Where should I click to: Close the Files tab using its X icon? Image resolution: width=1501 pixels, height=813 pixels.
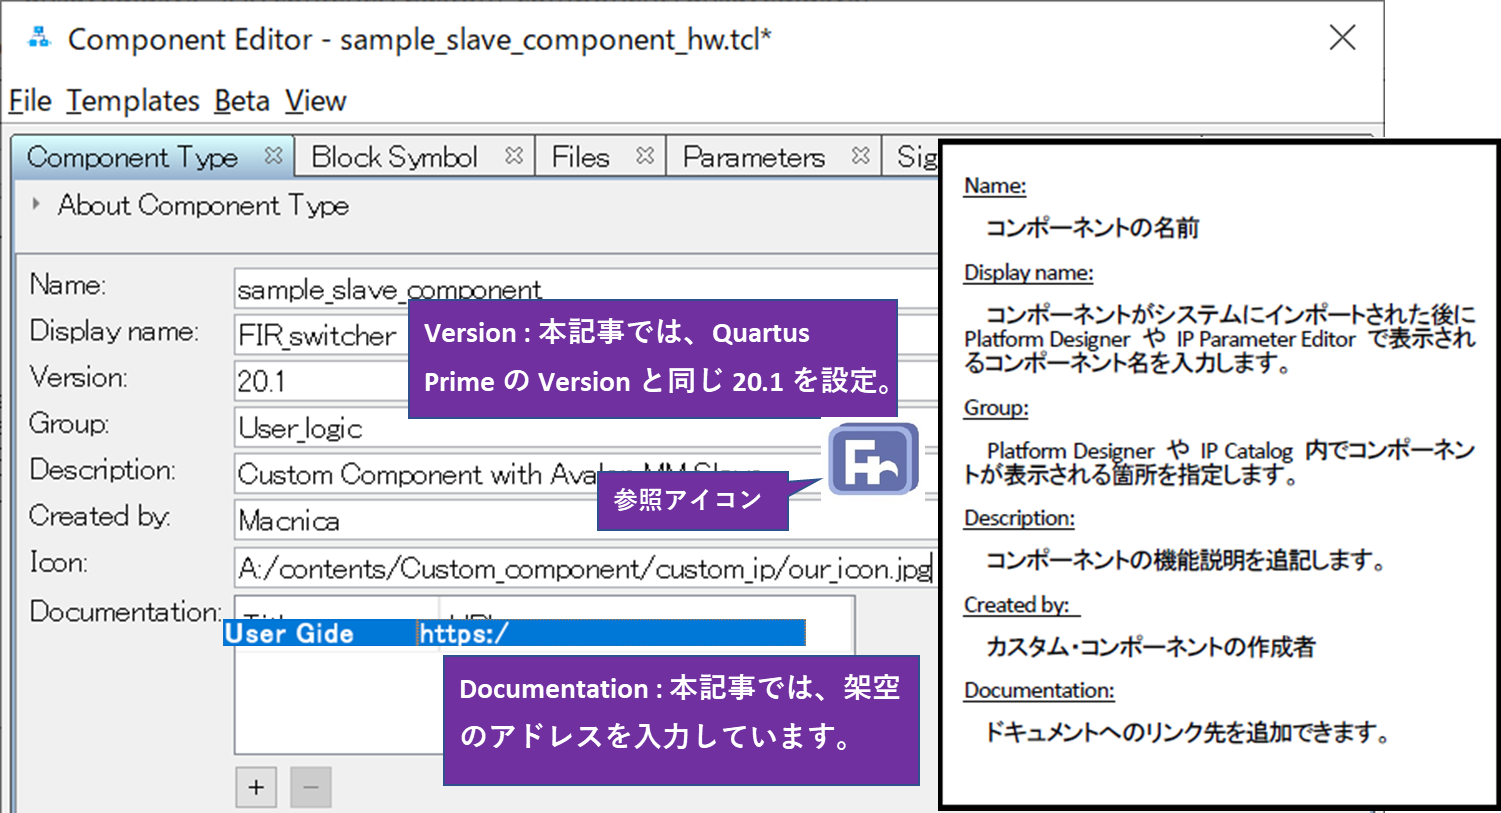(646, 156)
